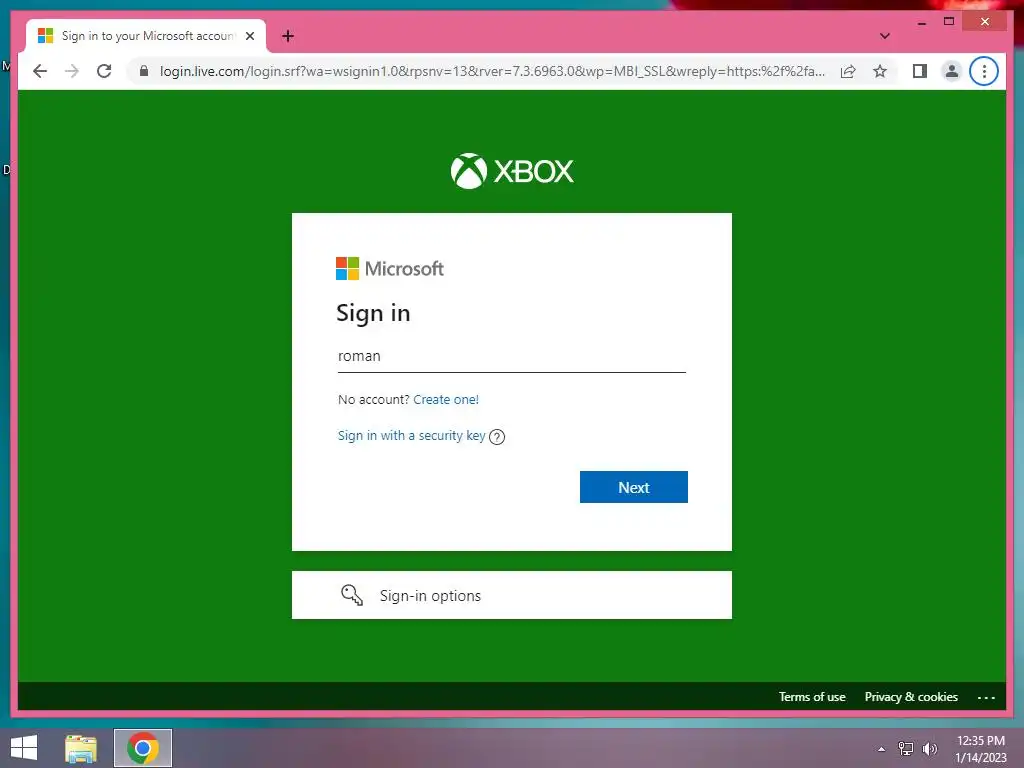Viewport: 1024px width, 768px height.
Task: Close the Microsoft account sign-in tab
Action: pyautogui.click(x=249, y=36)
